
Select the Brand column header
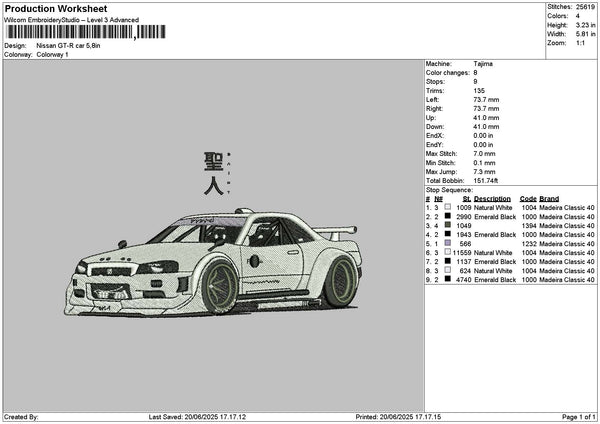point(549,198)
